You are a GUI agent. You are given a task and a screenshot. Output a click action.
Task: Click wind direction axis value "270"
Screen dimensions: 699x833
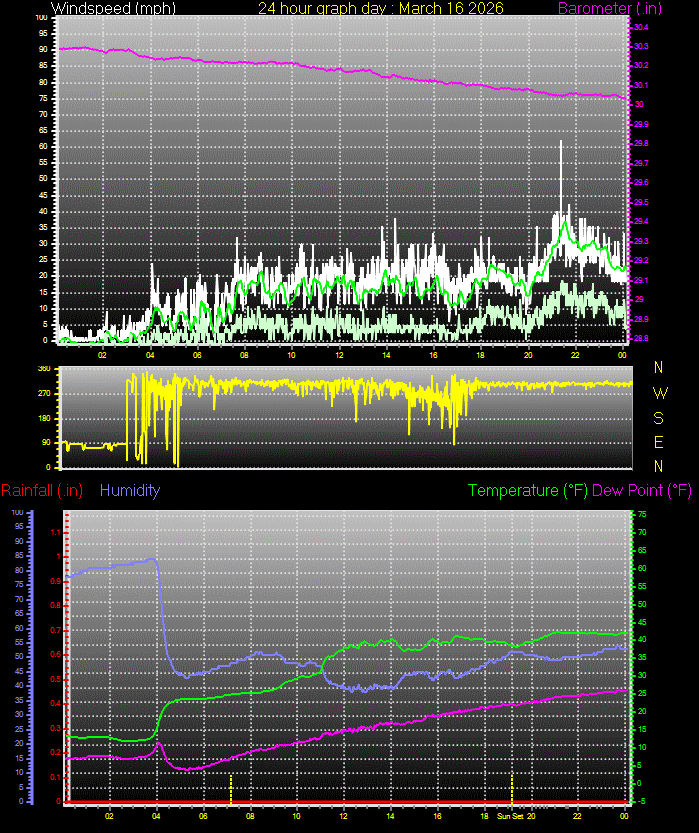coord(45,393)
